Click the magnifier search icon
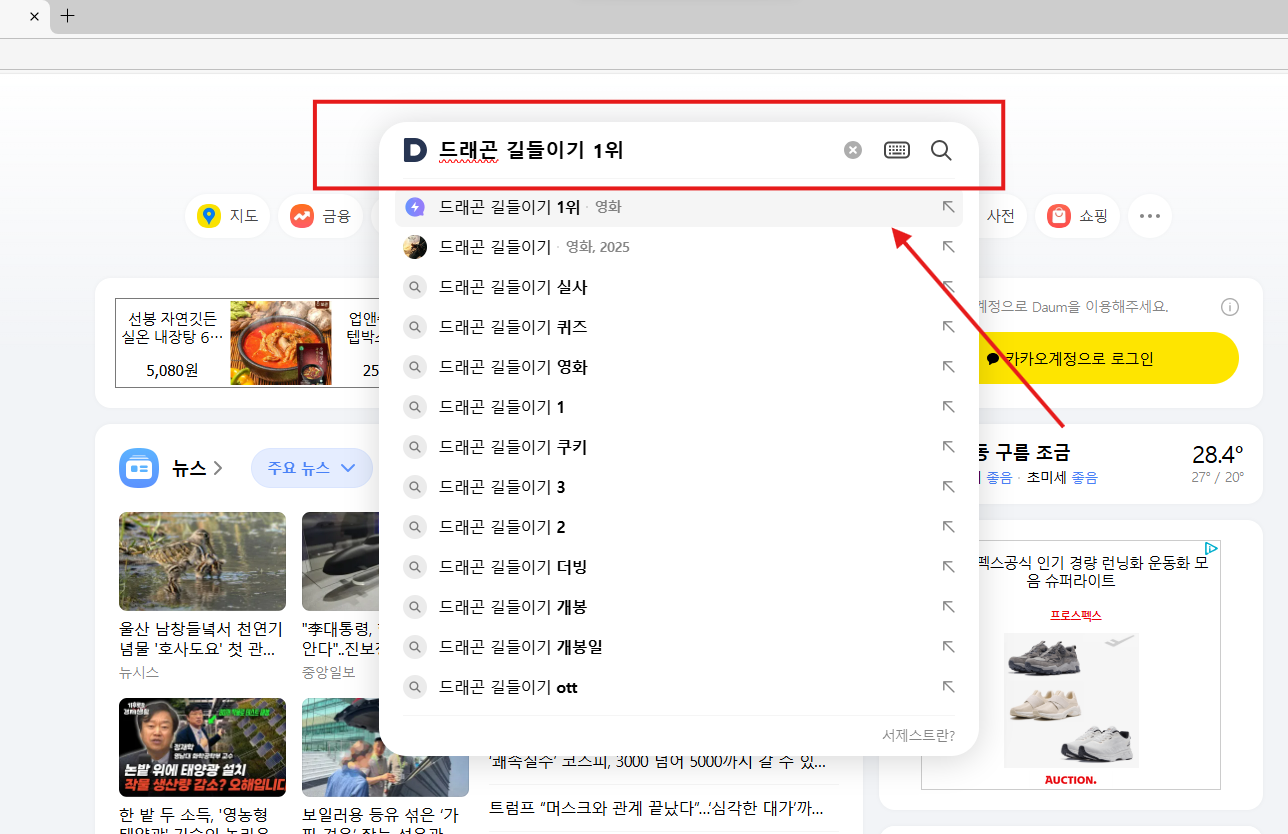This screenshot has width=1288, height=834. pyautogui.click(x=940, y=149)
